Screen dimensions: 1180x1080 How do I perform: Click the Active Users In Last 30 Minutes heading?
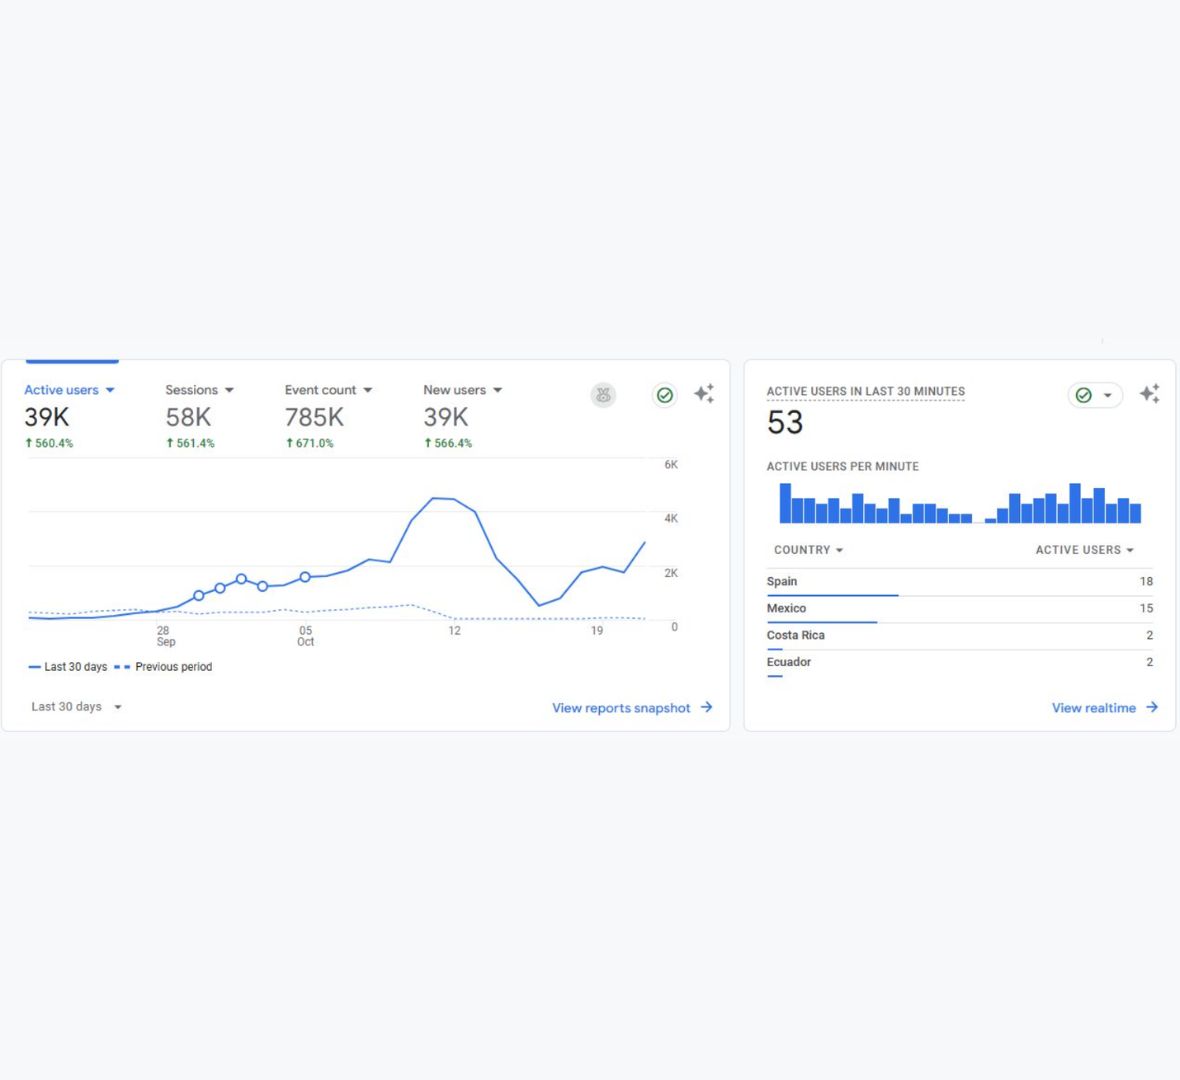[x=865, y=392]
